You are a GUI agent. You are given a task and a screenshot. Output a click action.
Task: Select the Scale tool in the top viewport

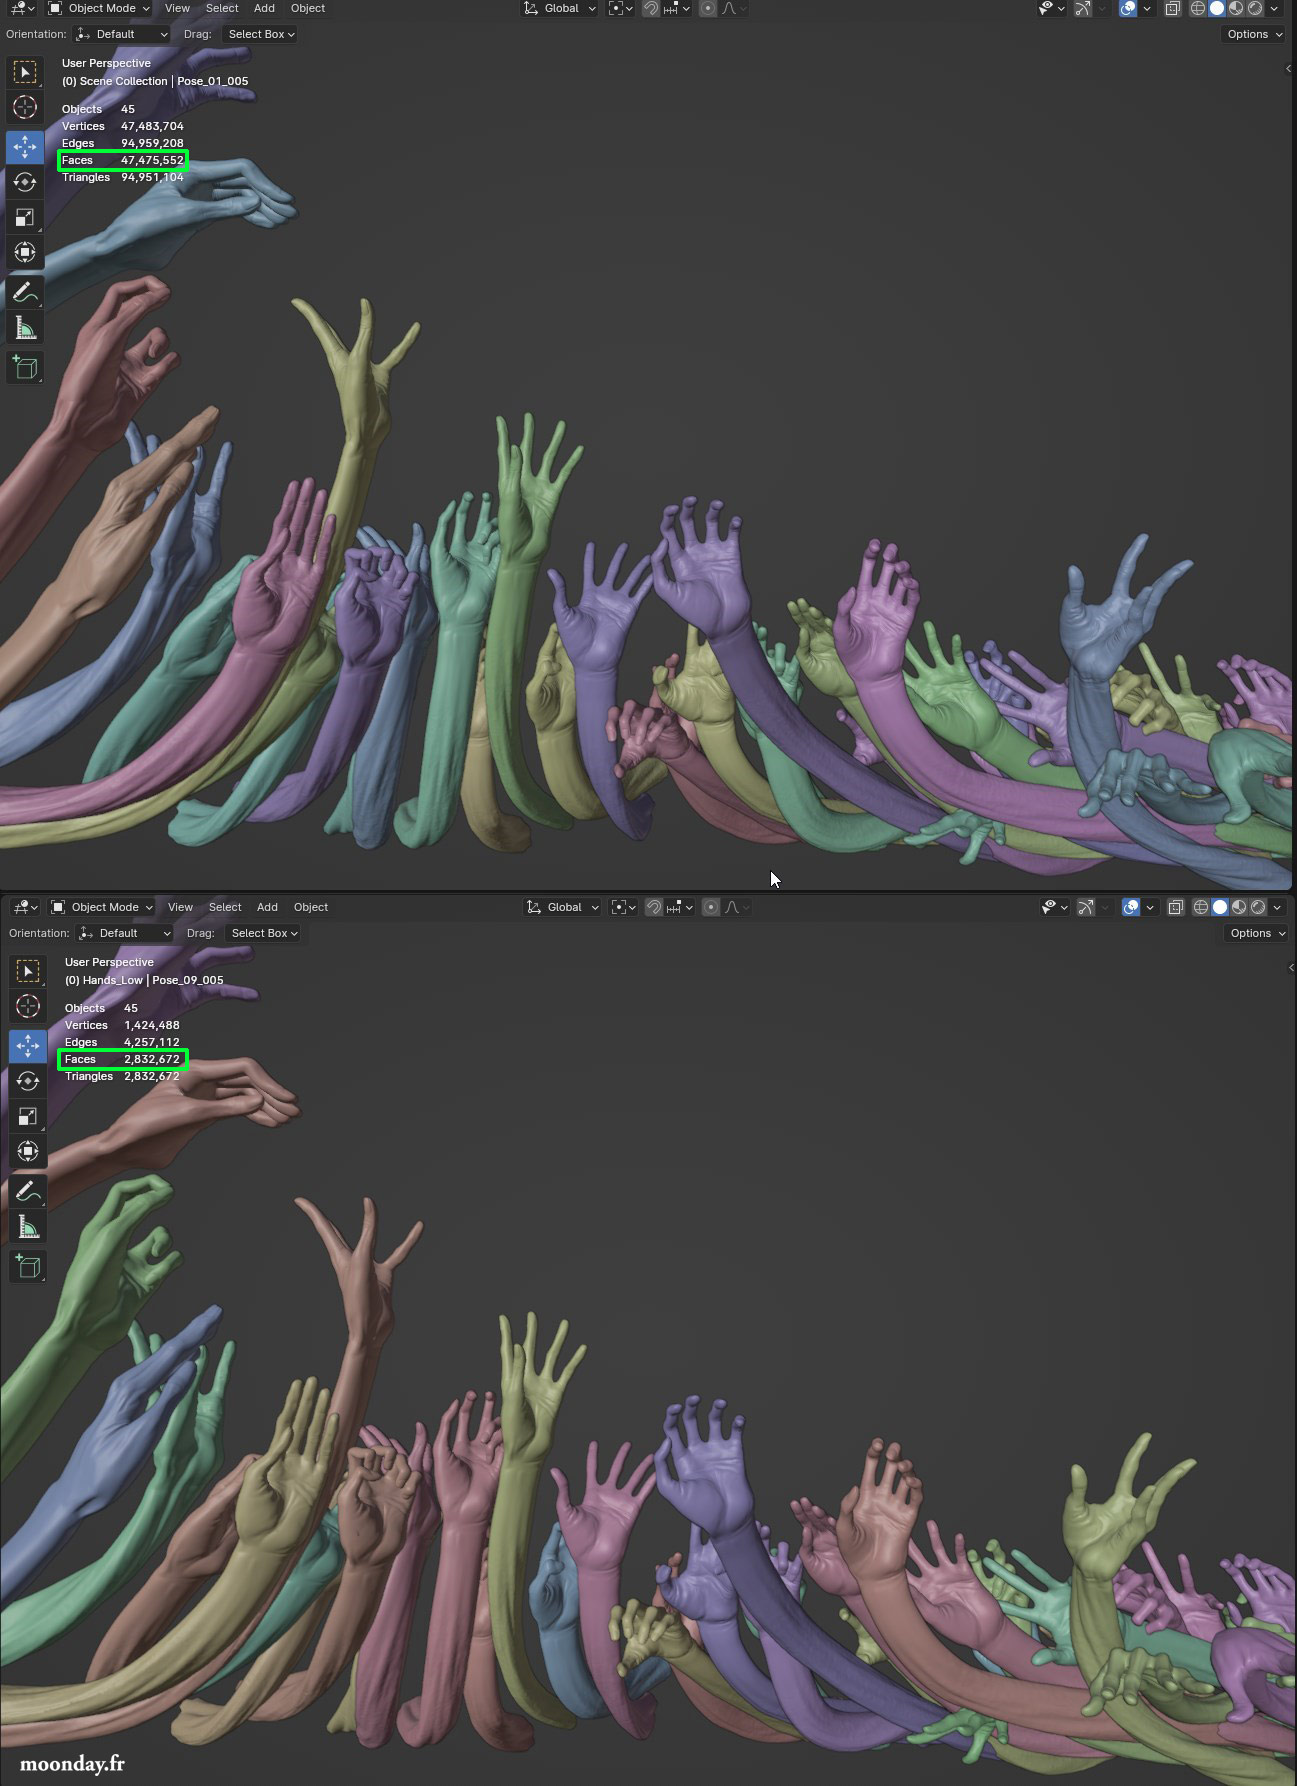pos(25,217)
